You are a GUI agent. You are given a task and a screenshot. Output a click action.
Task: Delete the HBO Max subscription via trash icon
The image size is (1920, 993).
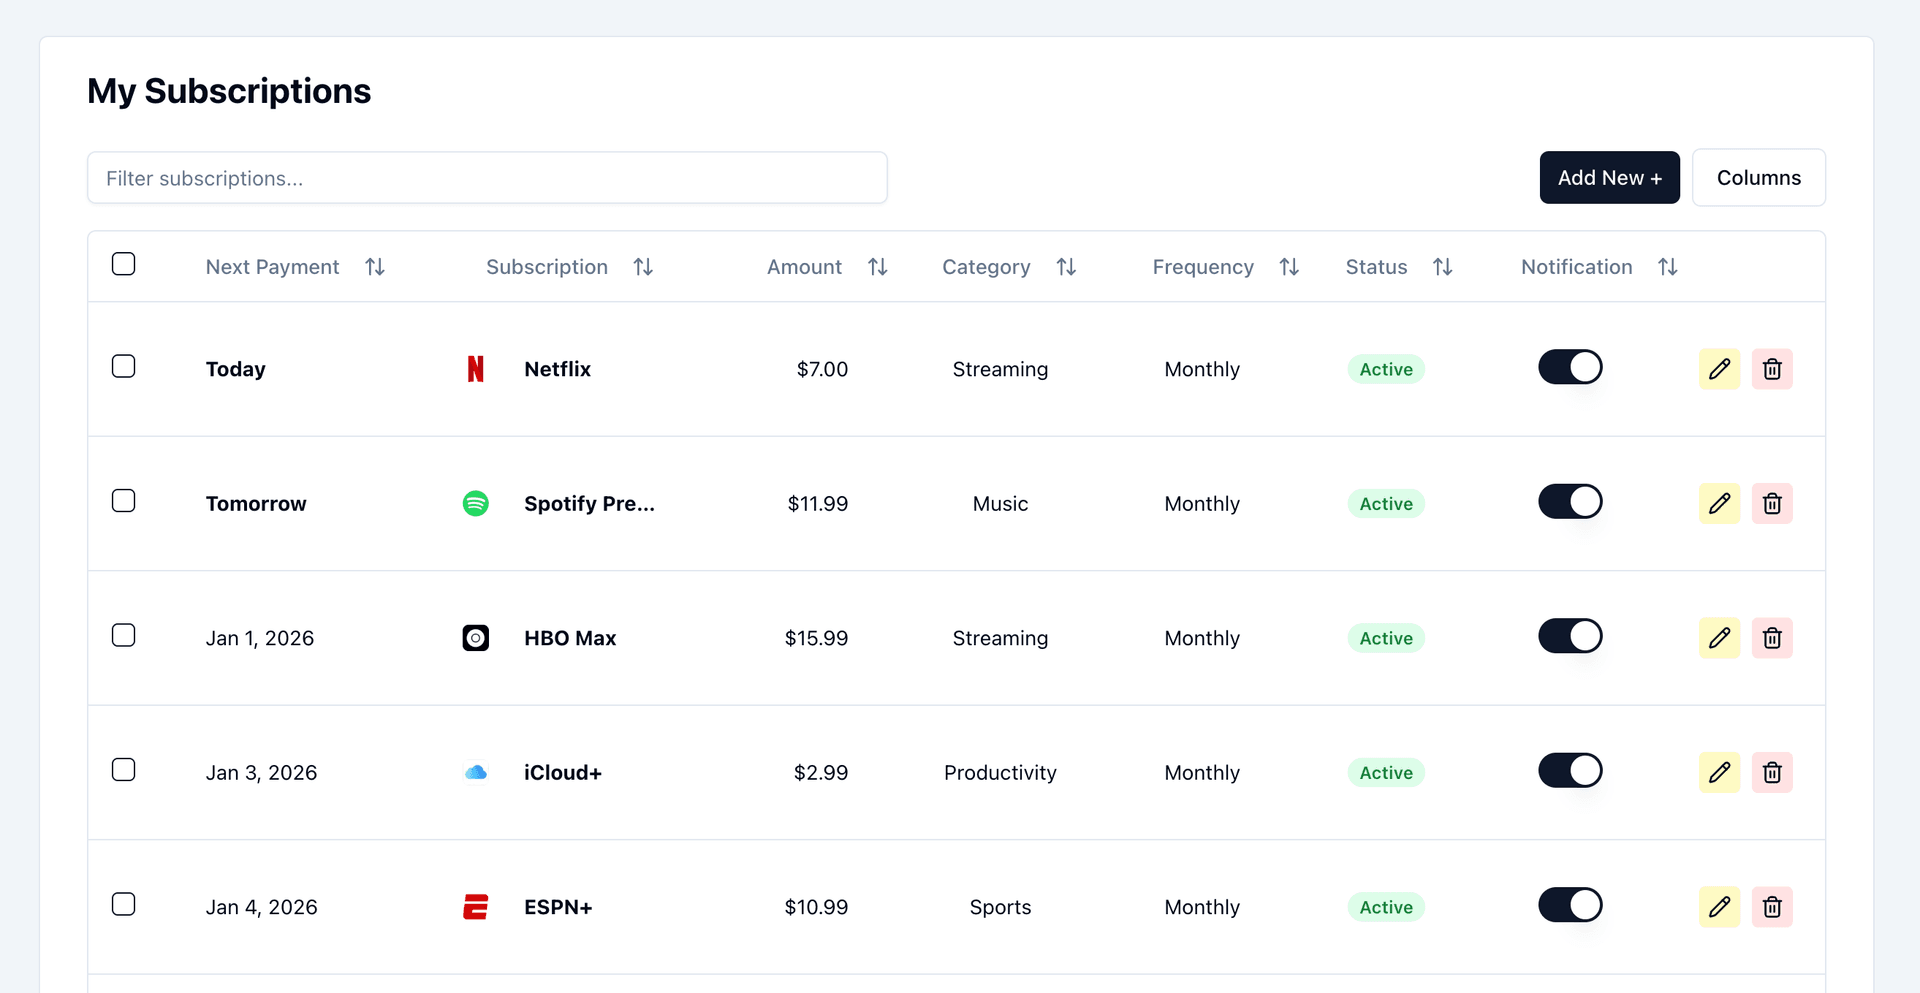[x=1772, y=637]
